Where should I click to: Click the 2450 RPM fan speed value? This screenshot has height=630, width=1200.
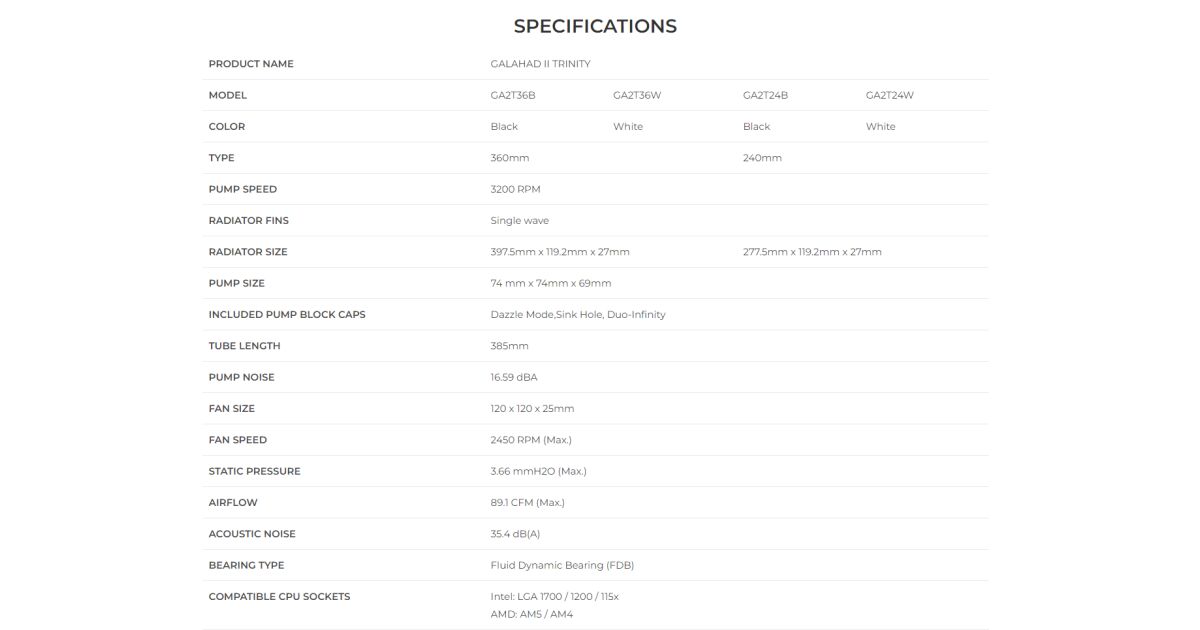point(531,440)
